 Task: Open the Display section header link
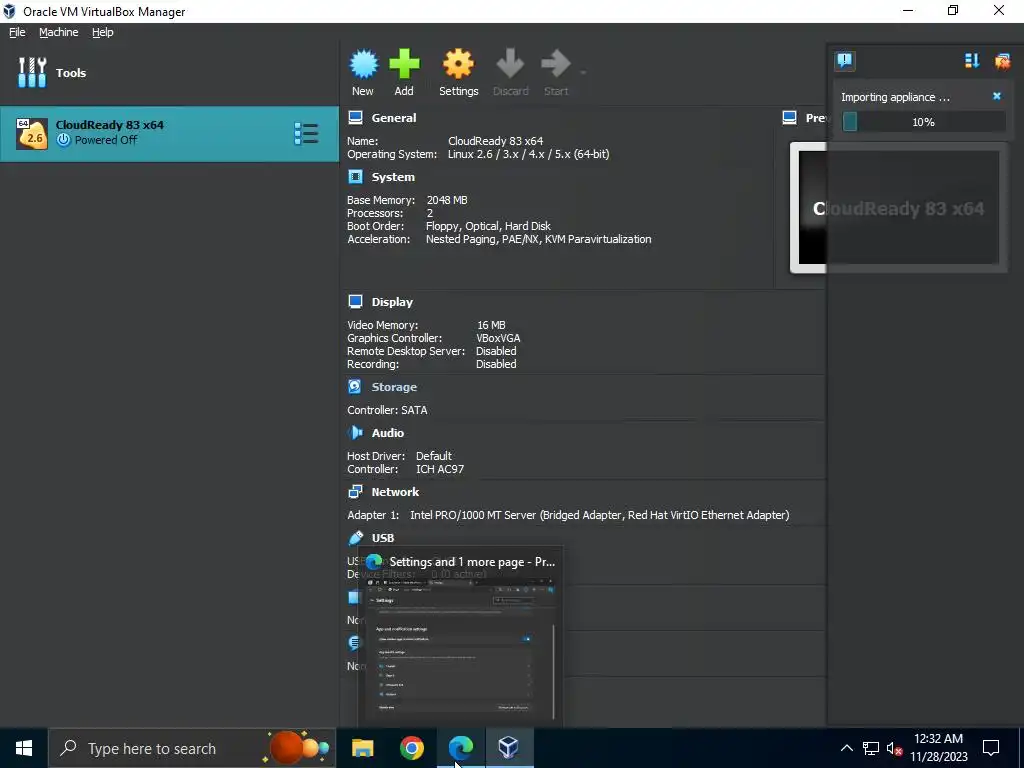(392, 302)
